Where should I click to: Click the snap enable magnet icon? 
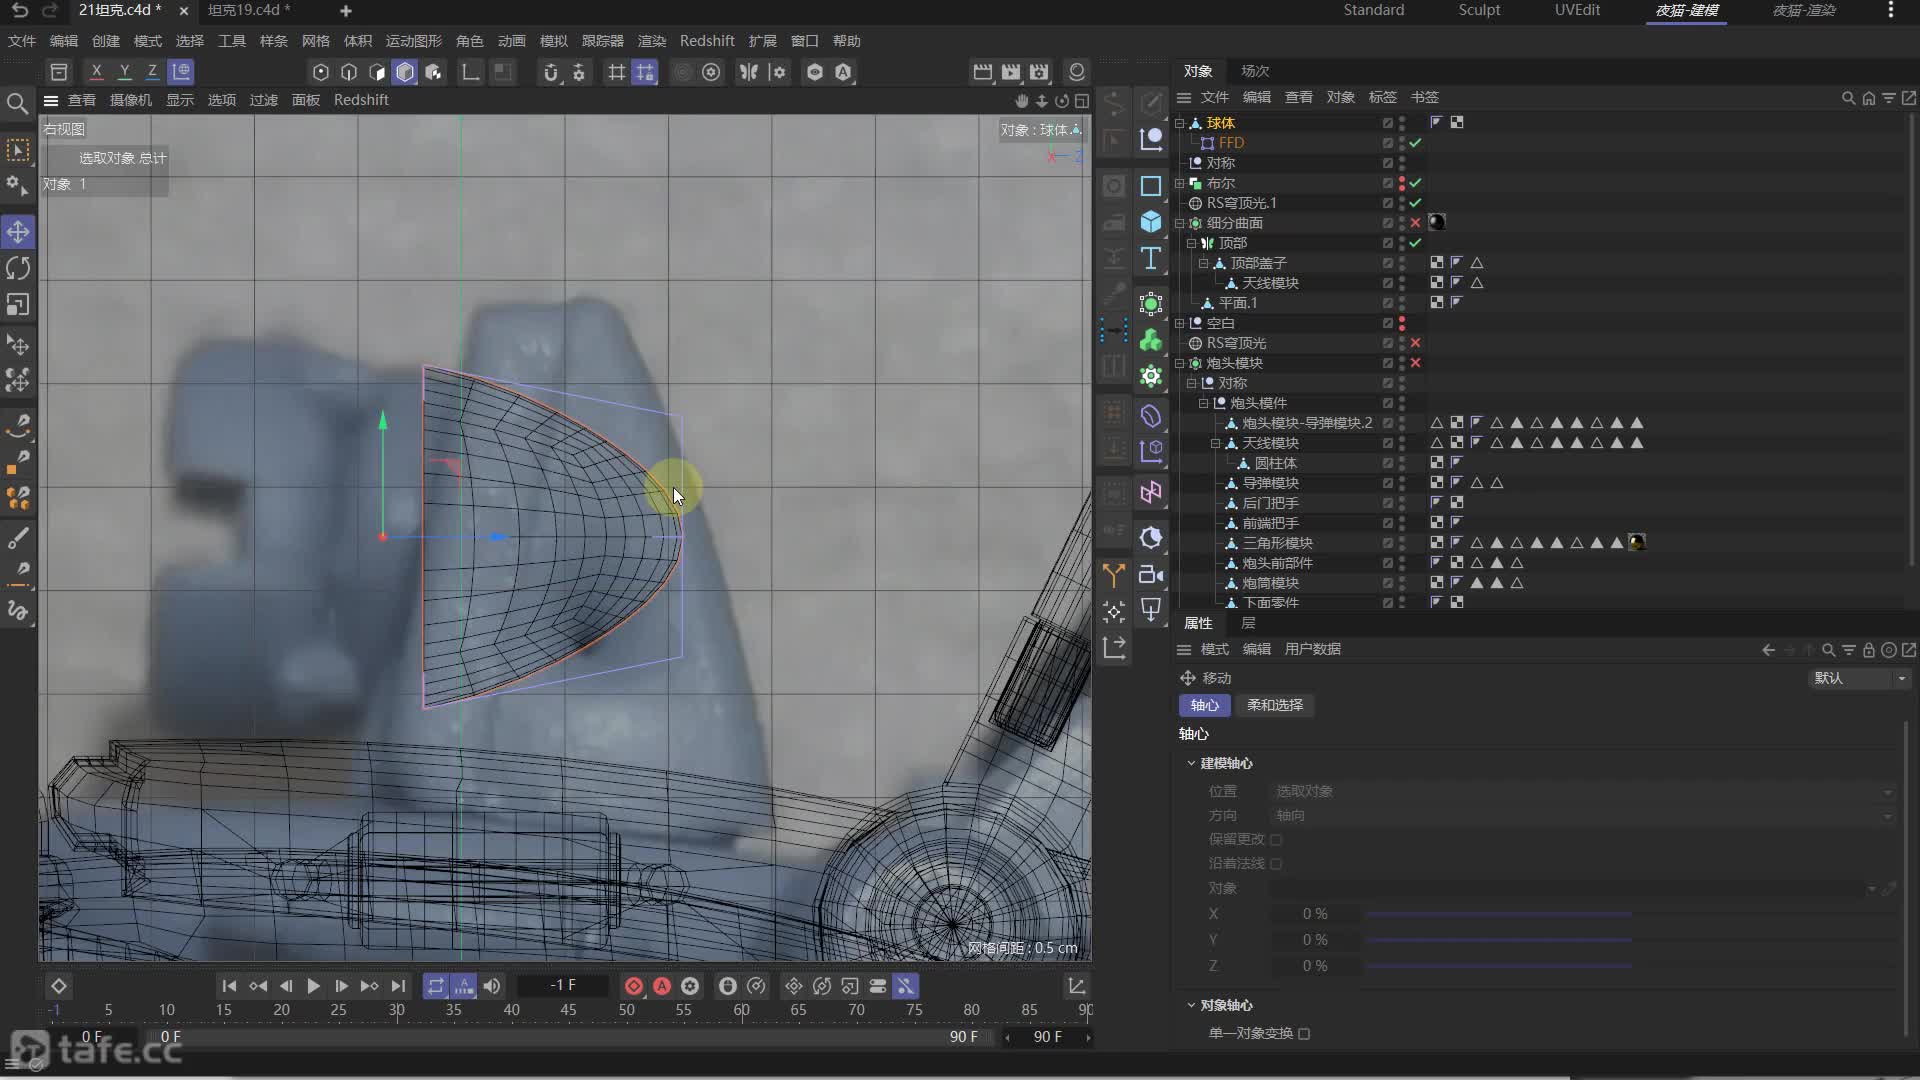coord(551,72)
